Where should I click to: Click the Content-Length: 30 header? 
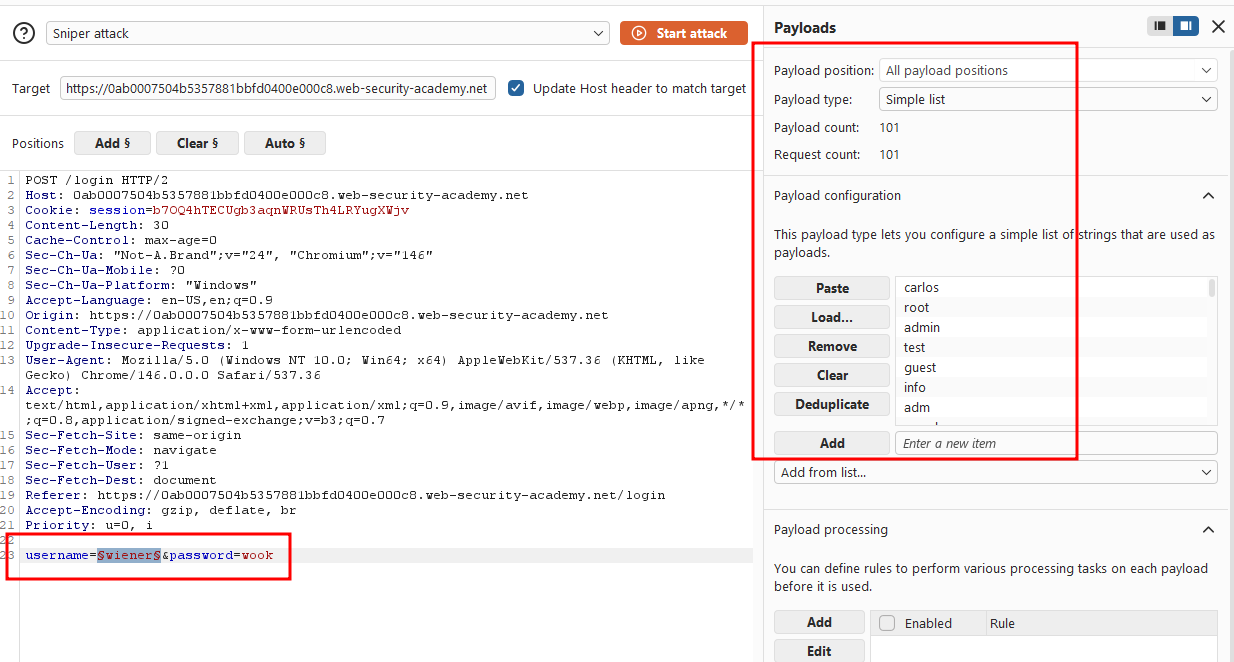click(97, 225)
